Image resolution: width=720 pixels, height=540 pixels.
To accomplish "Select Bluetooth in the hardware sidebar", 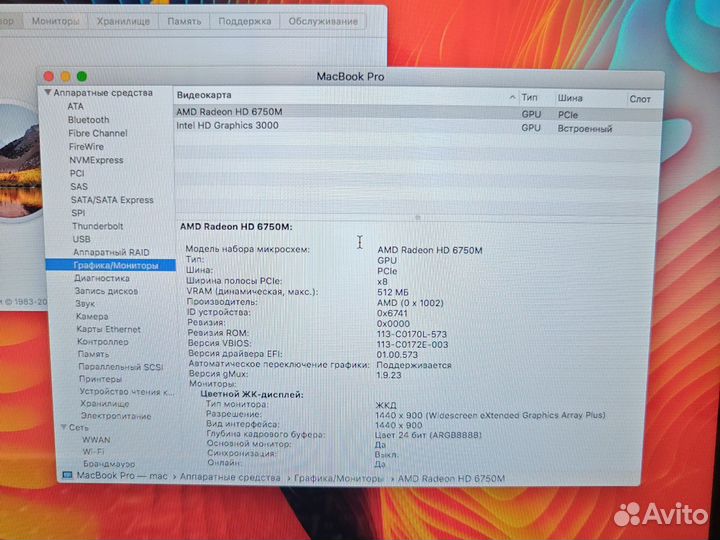I will click(89, 119).
